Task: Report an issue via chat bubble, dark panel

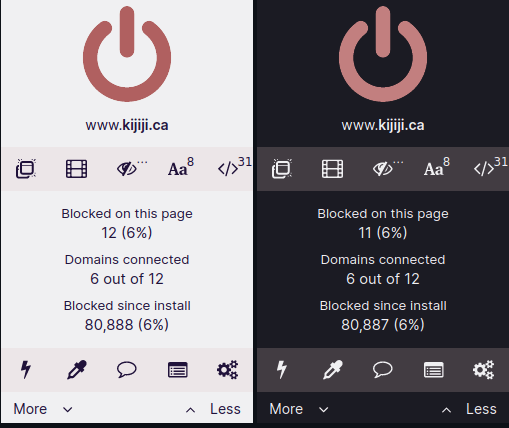Action: tap(383, 370)
